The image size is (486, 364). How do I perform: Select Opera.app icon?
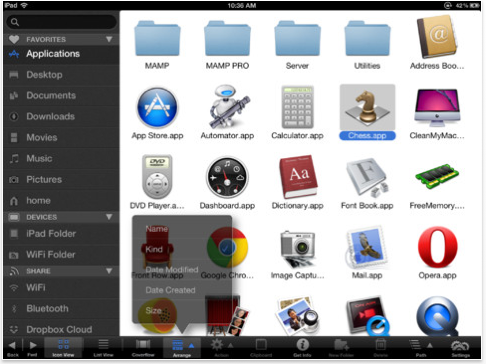point(437,247)
